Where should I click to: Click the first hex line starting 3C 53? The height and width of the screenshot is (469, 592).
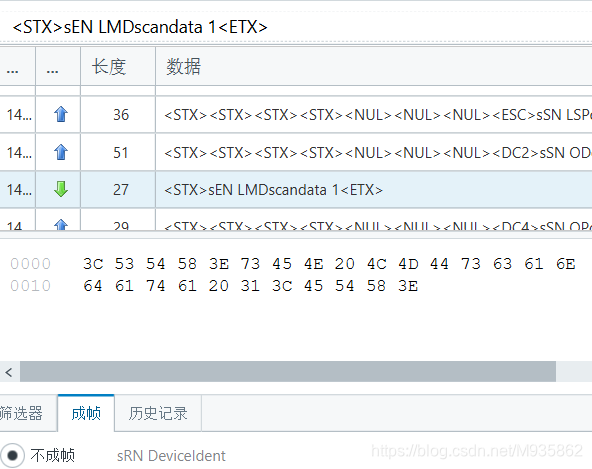[329, 264]
